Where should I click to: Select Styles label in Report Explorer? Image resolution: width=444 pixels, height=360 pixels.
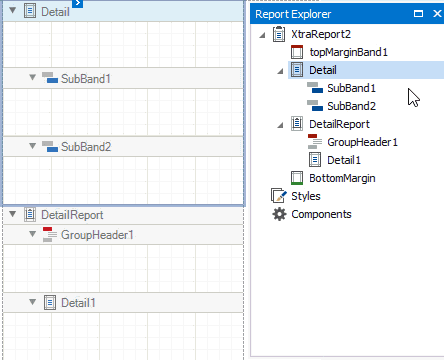[306, 196]
